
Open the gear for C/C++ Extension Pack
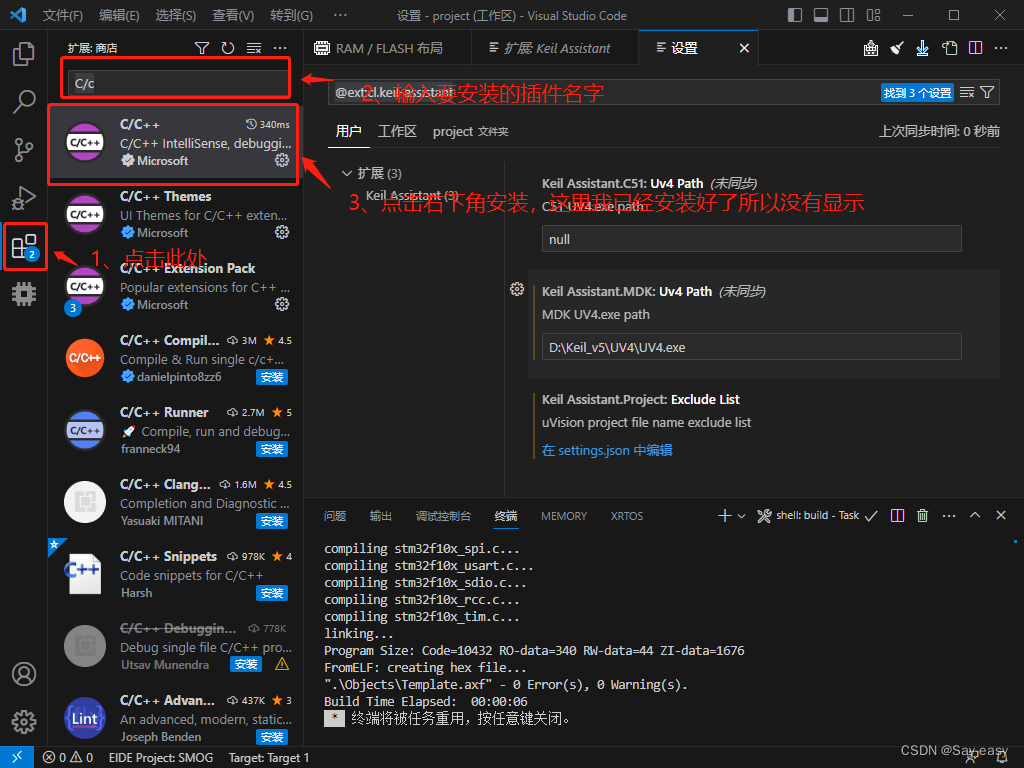pos(281,304)
